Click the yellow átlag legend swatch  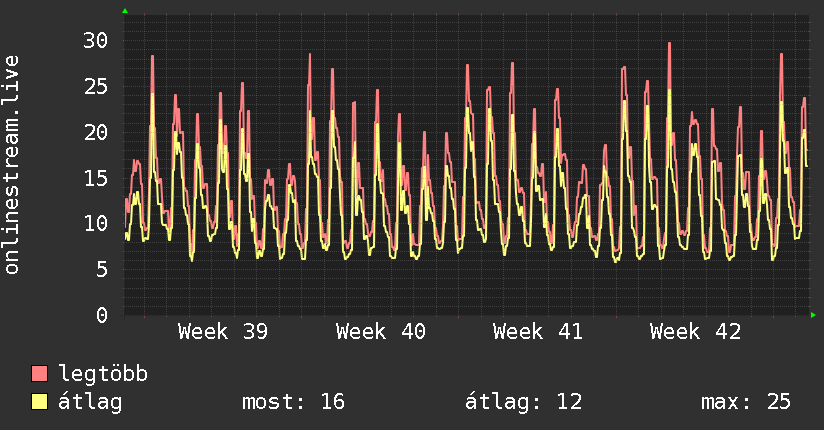39,401
